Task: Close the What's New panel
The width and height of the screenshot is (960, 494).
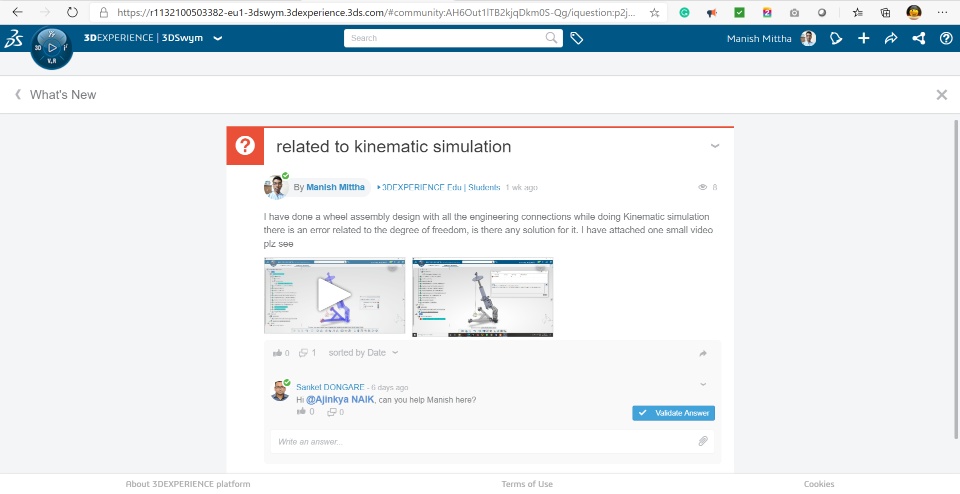Action: 942,94
